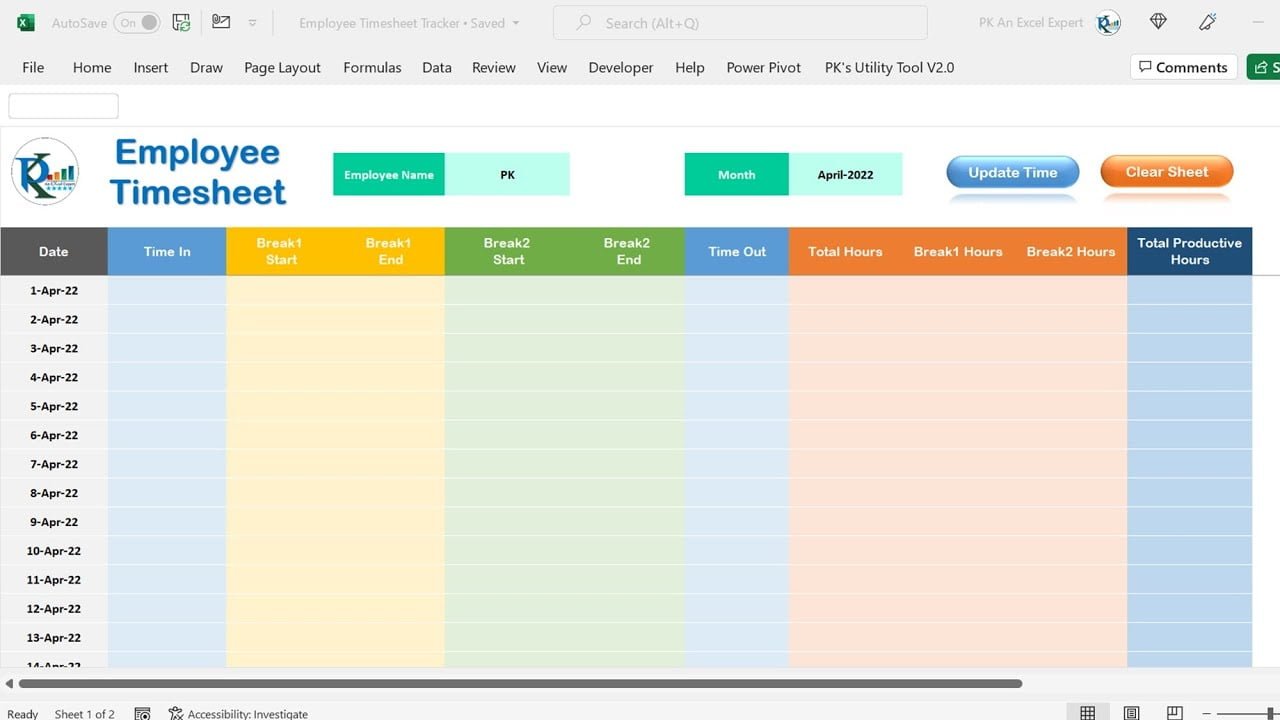
Task: Switch to the Home tab
Action: click(92, 67)
